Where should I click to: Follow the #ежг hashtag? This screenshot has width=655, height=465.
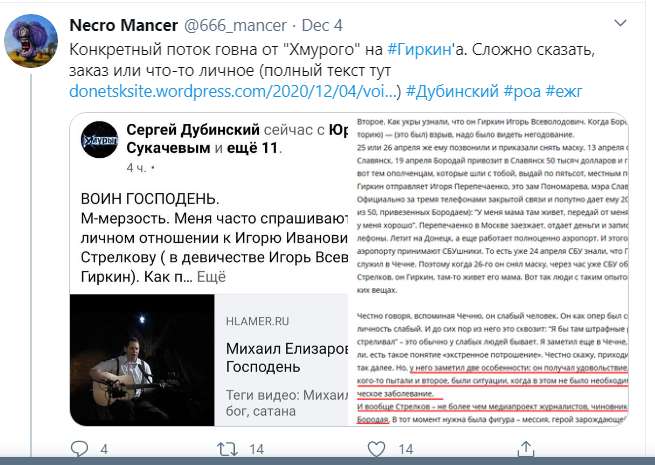pyautogui.click(x=564, y=91)
